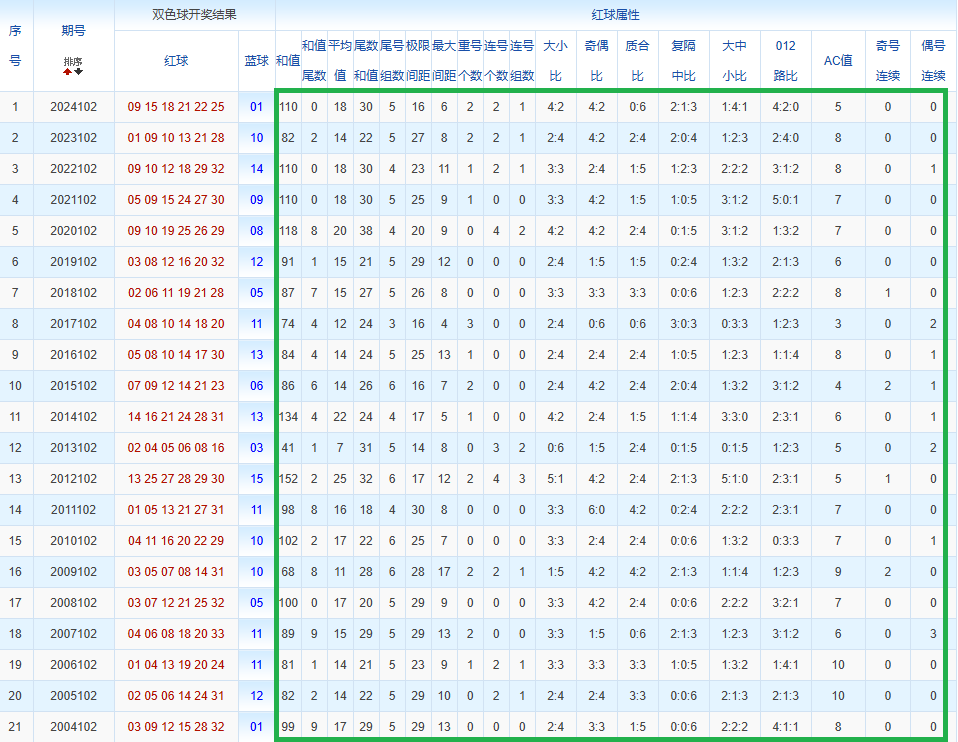
Task: Click the 大小比 column header
Action: [x=555, y=61]
